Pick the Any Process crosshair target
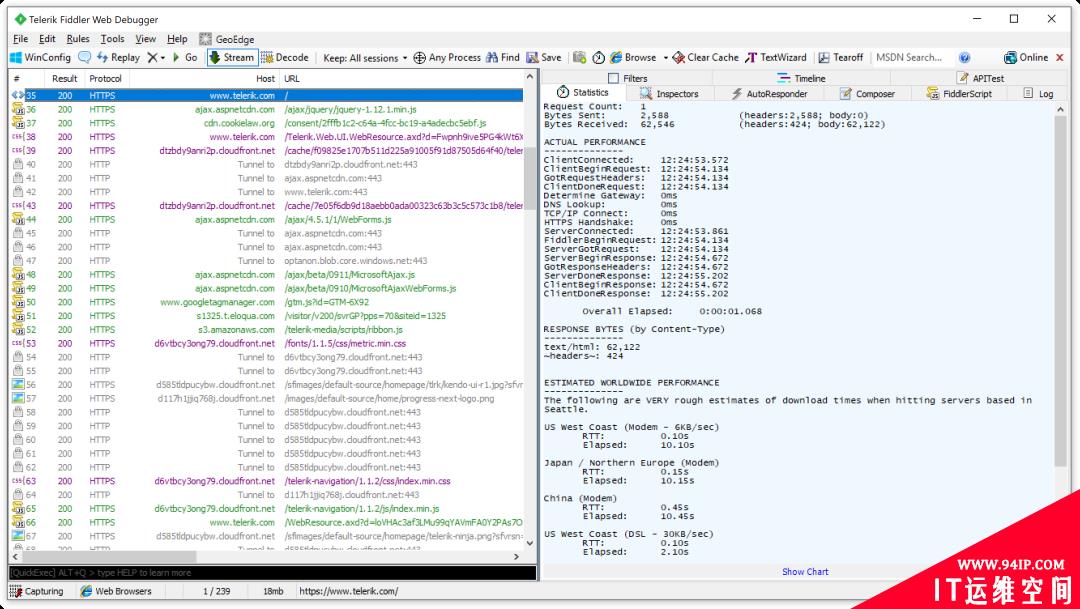This screenshot has width=1080, height=609. click(x=446, y=58)
